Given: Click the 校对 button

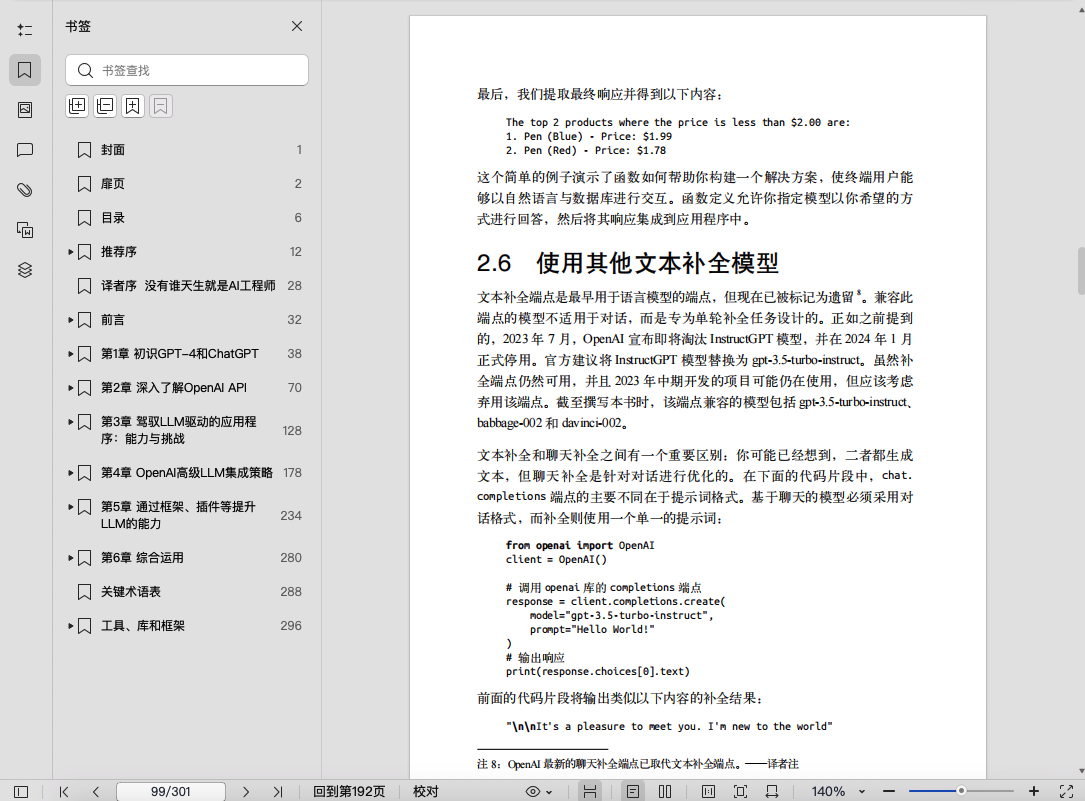Looking at the screenshot, I should (426, 791).
